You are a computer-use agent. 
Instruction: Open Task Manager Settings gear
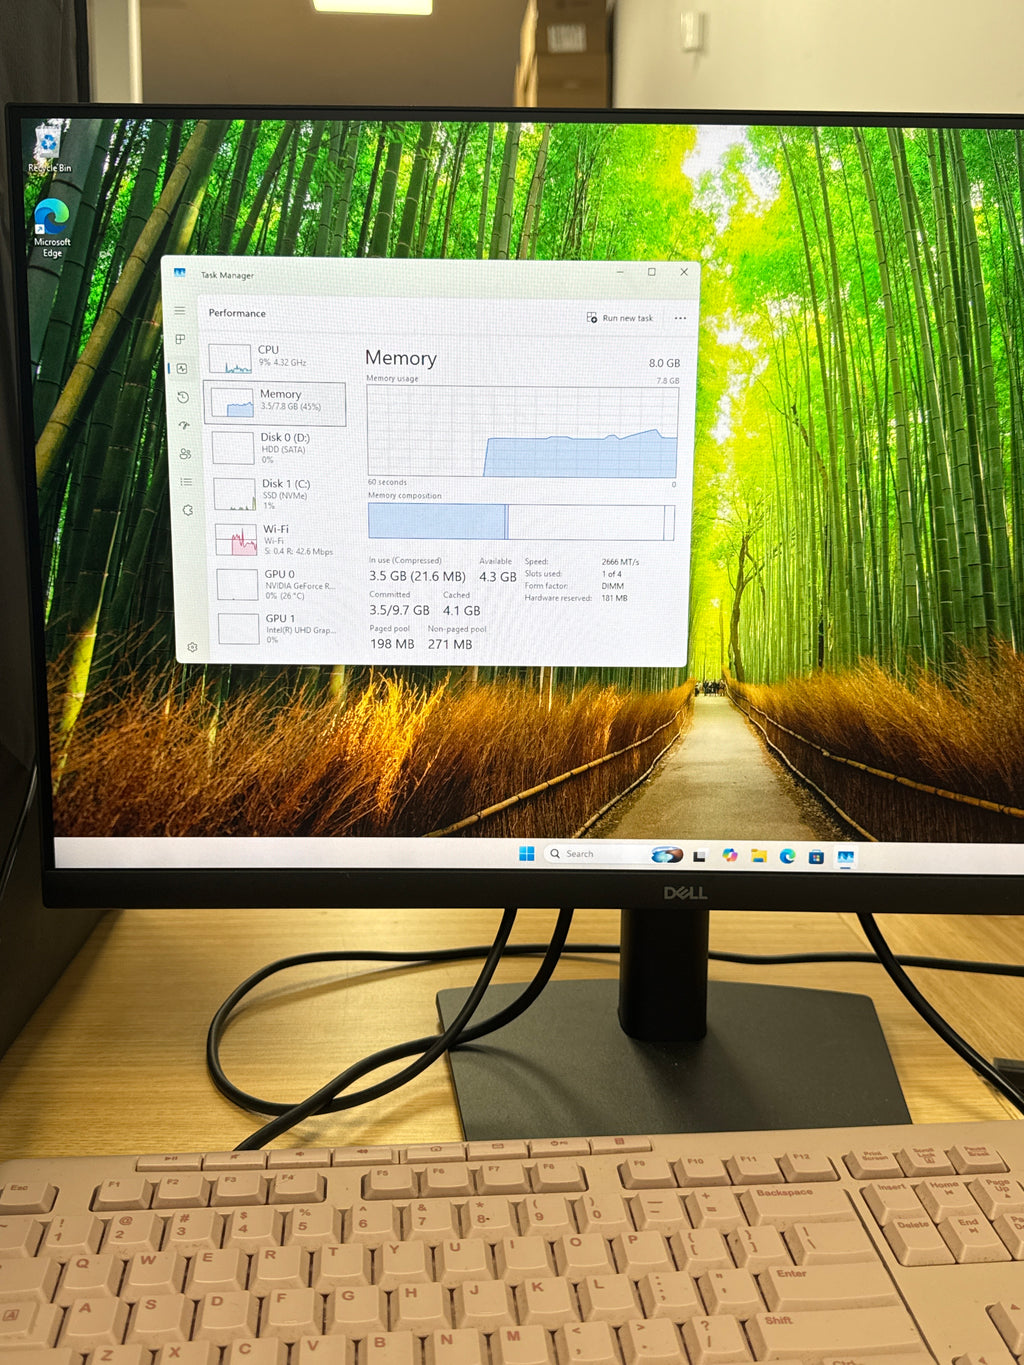[192, 647]
